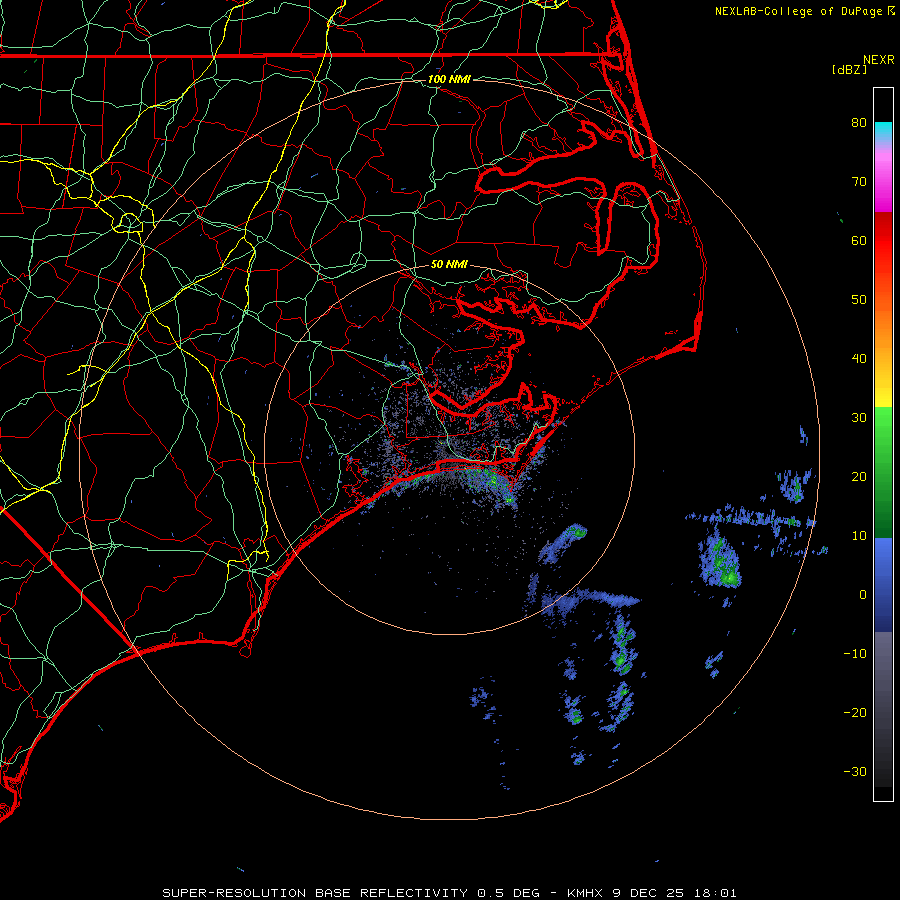Click the 0.5 DEG elevation text
Screen dimensions: 900x900
[509, 893]
